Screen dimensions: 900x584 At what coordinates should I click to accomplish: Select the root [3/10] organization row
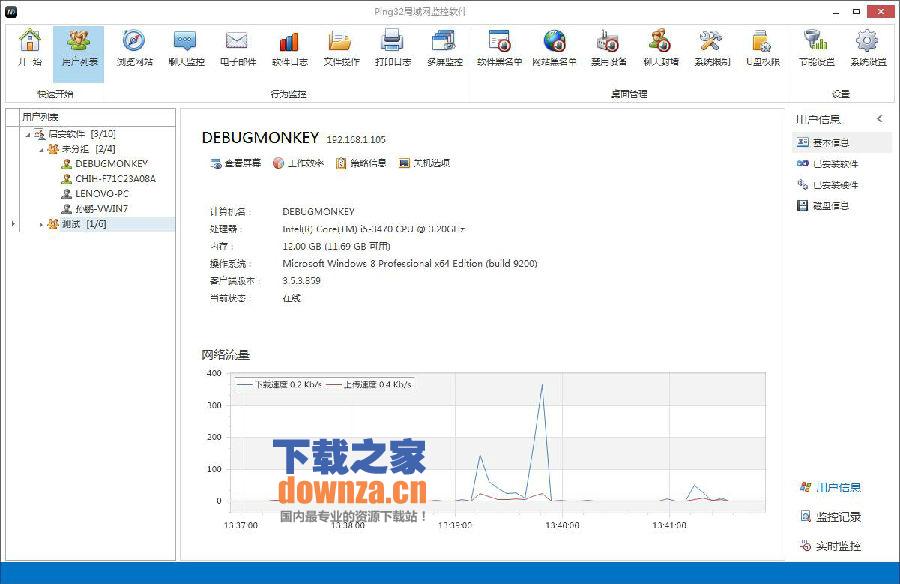pos(75,134)
